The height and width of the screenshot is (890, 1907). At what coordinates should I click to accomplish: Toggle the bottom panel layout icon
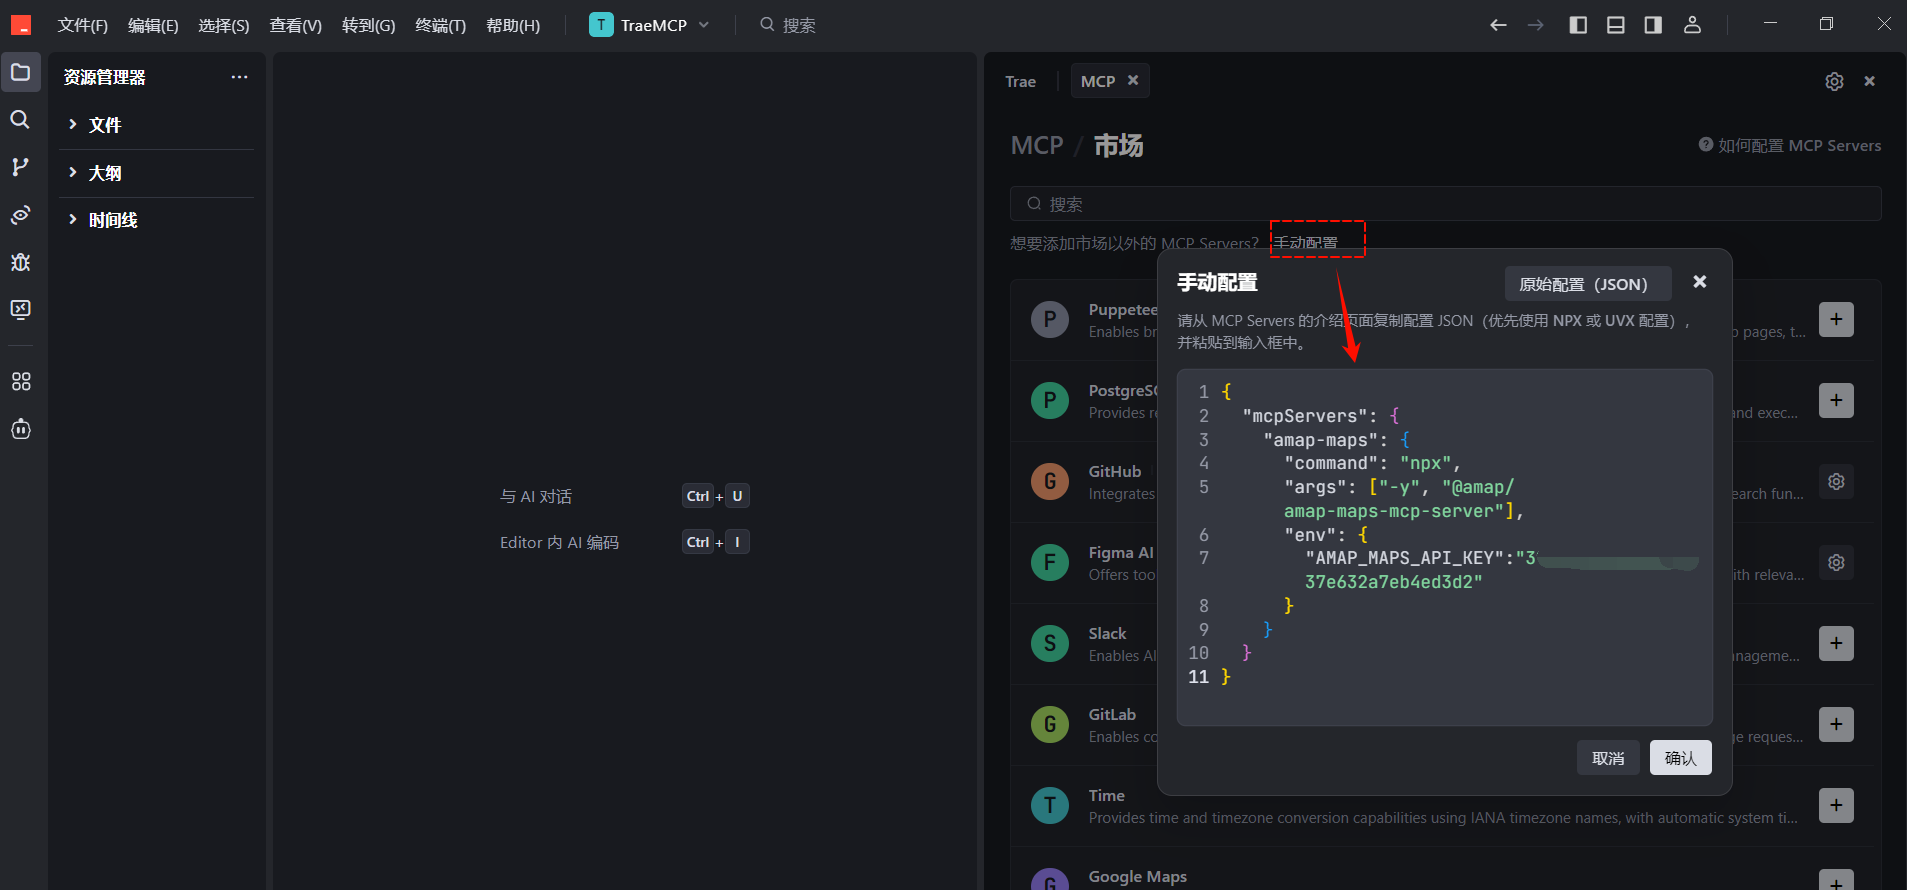pyautogui.click(x=1615, y=25)
